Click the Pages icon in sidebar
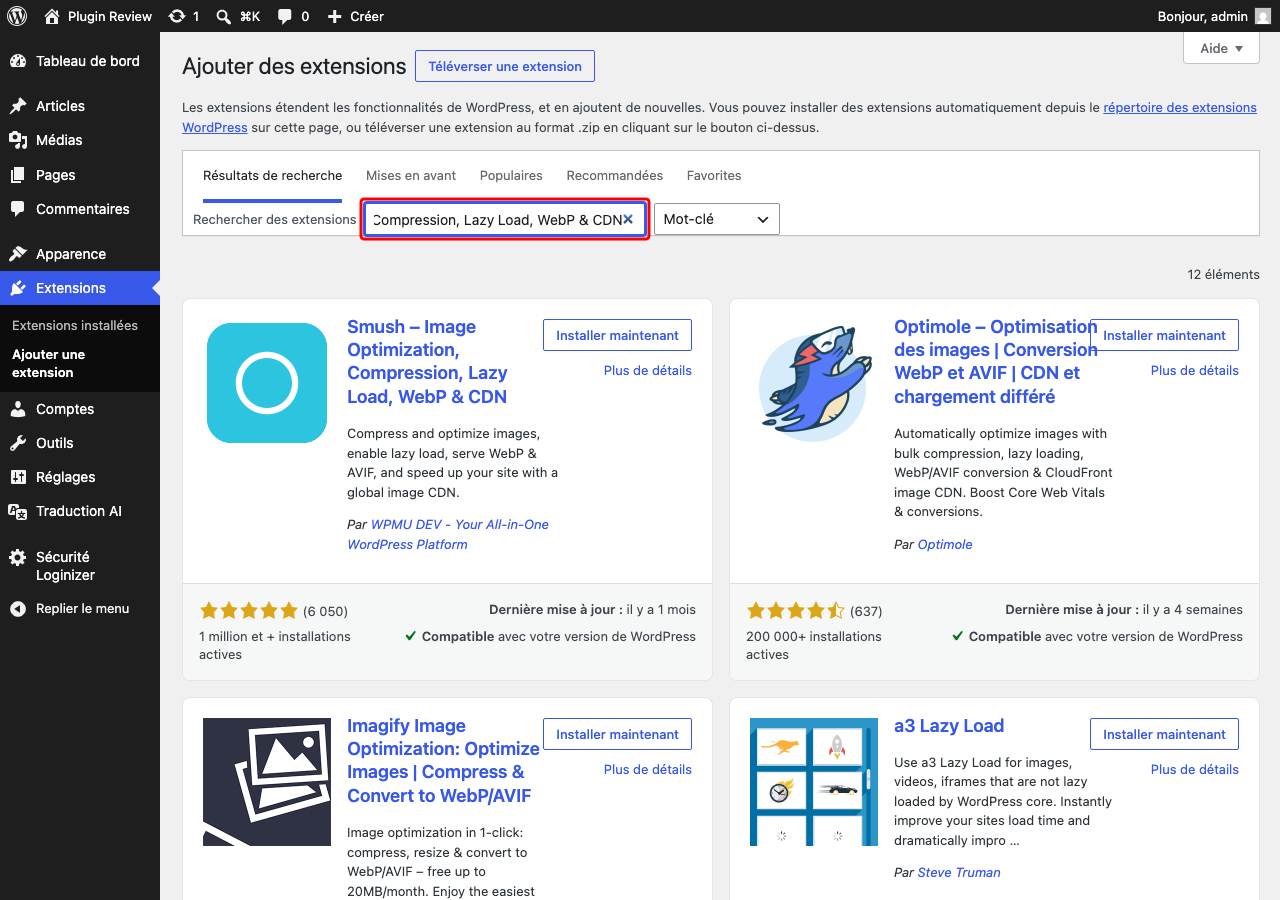1280x900 pixels. (18, 175)
